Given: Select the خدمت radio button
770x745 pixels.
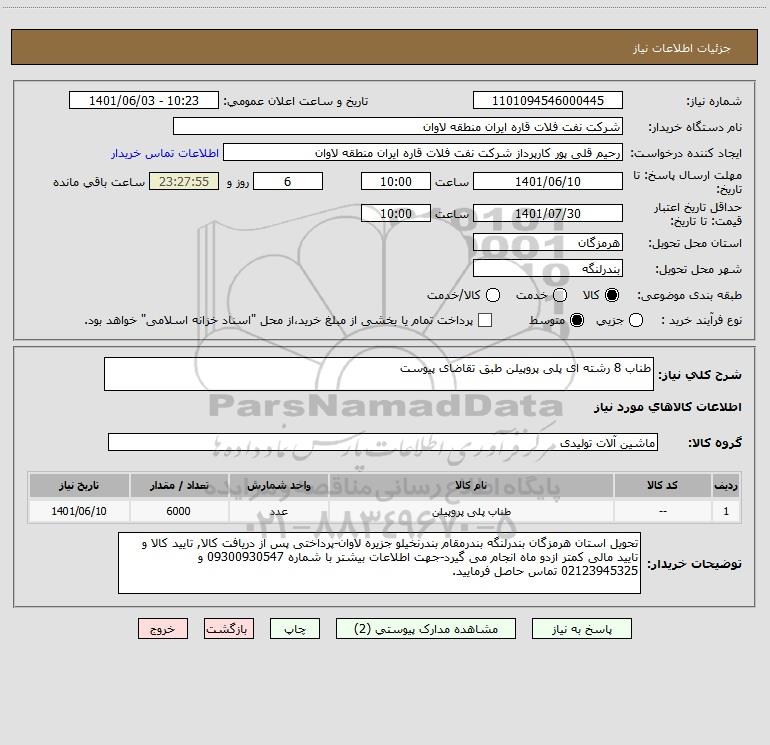Looking at the screenshot, I should pos(560,295).
